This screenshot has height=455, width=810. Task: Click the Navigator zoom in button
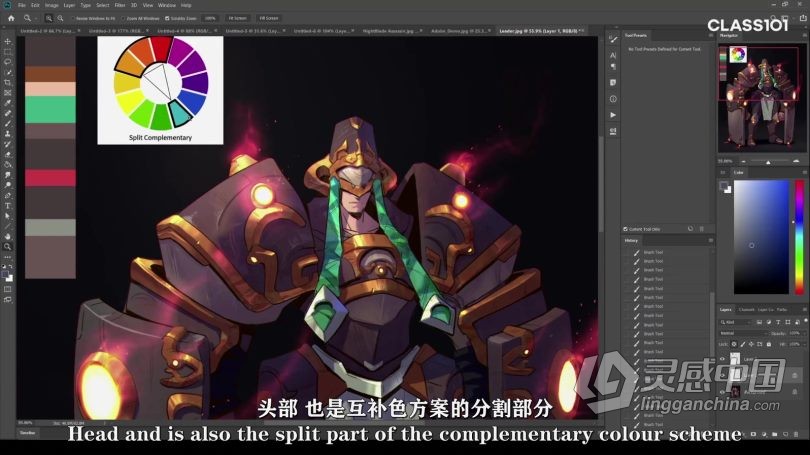point(796,161)
